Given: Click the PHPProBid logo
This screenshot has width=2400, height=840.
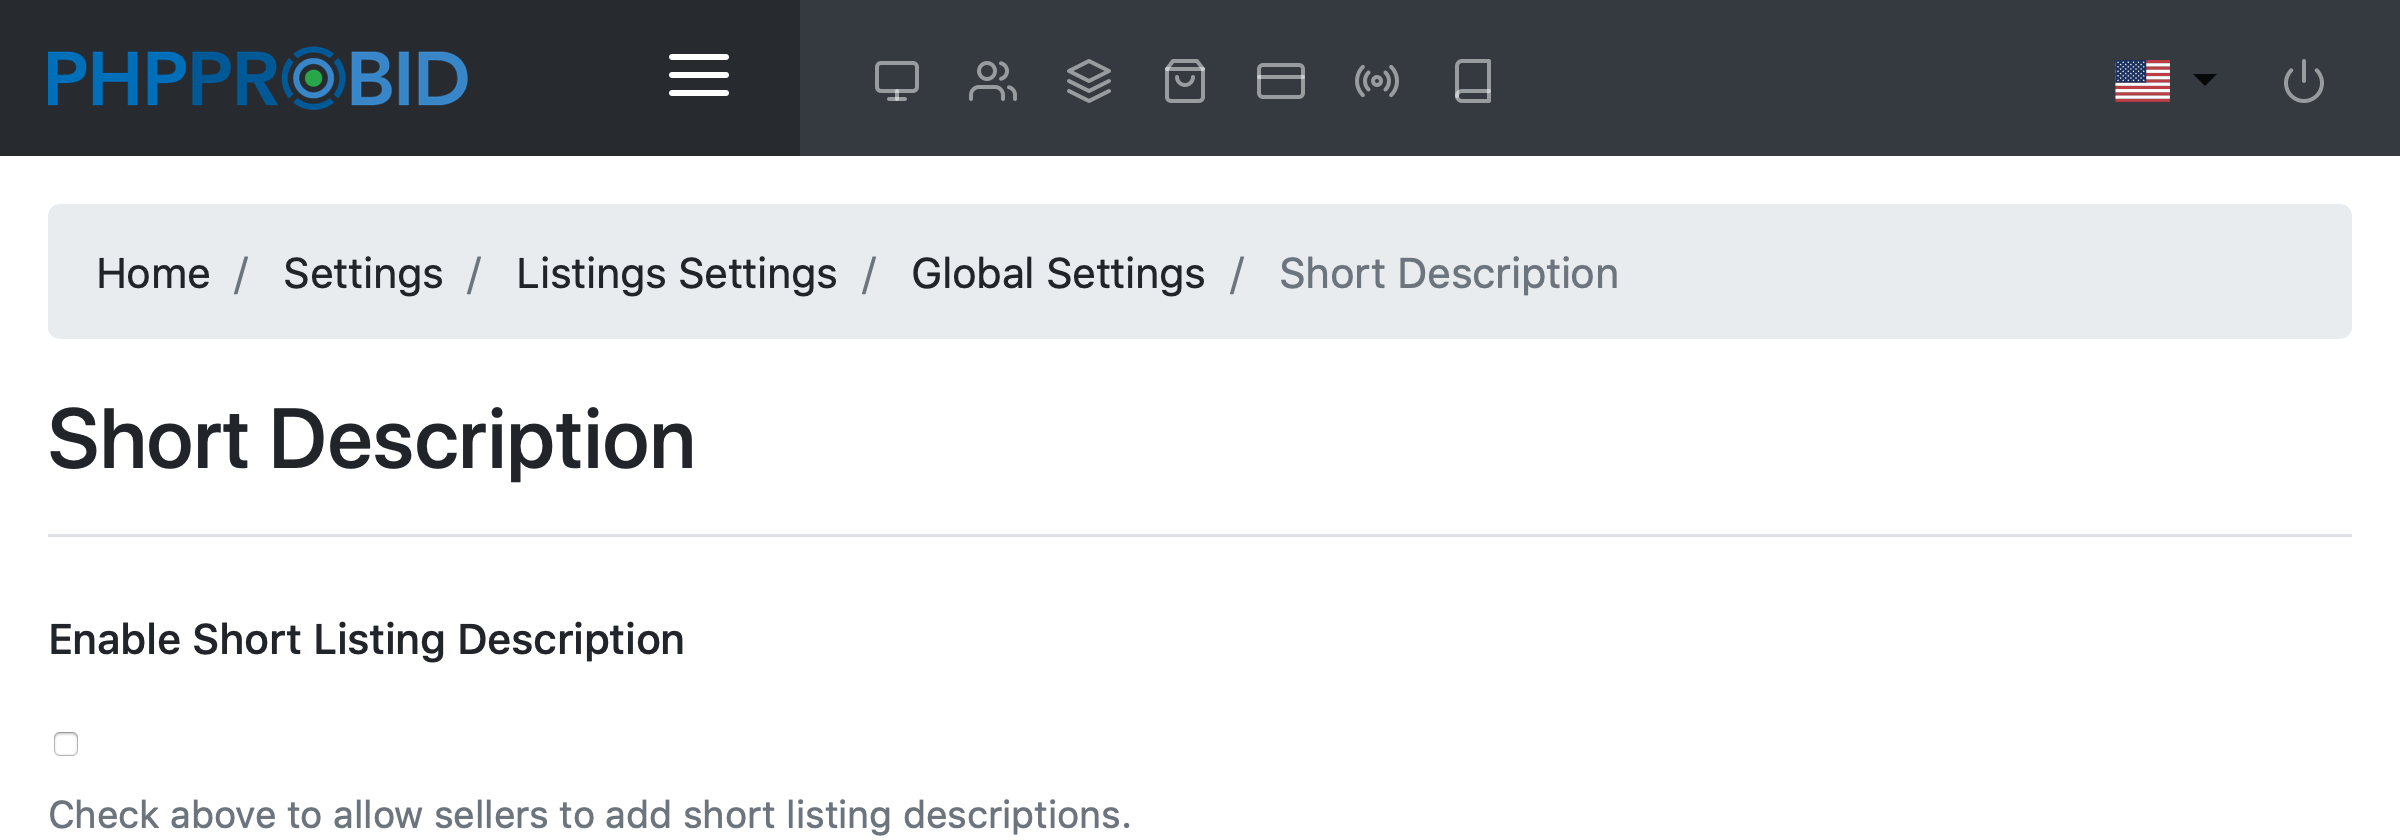Looking at the screenshot, I should tap(257, 78).
